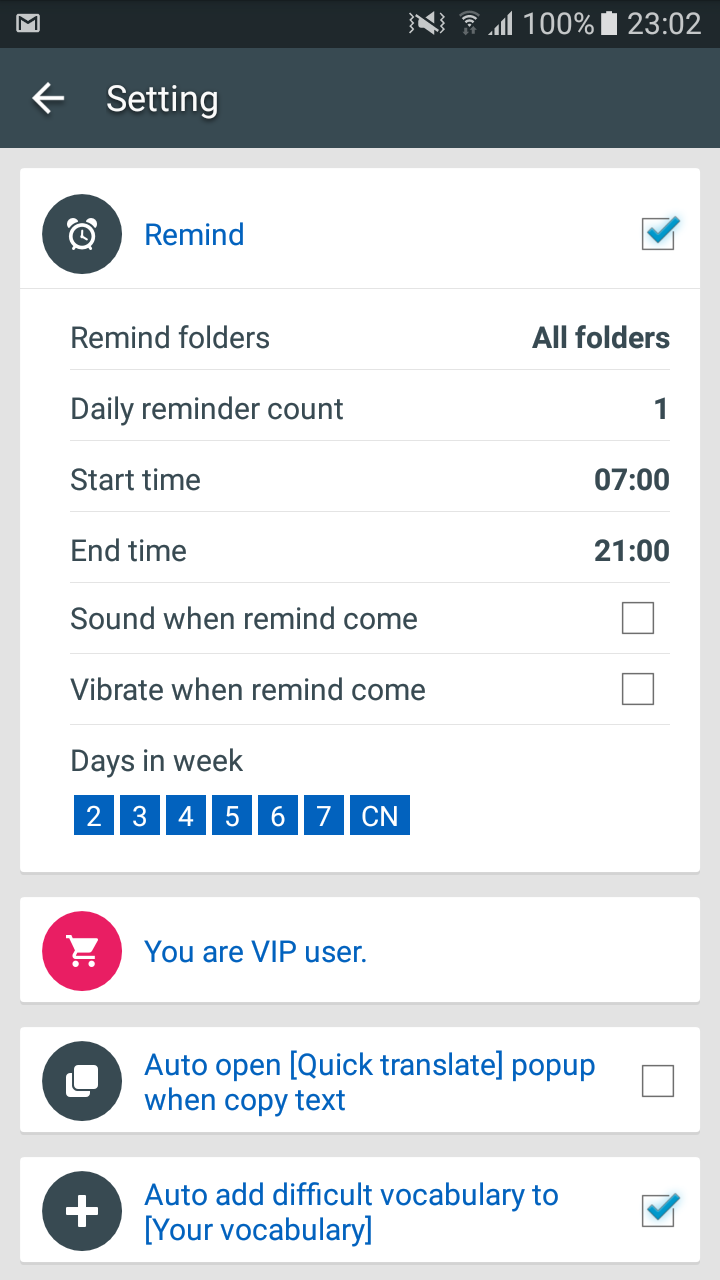Tap the pink shopping cart icon

[82, 952]
